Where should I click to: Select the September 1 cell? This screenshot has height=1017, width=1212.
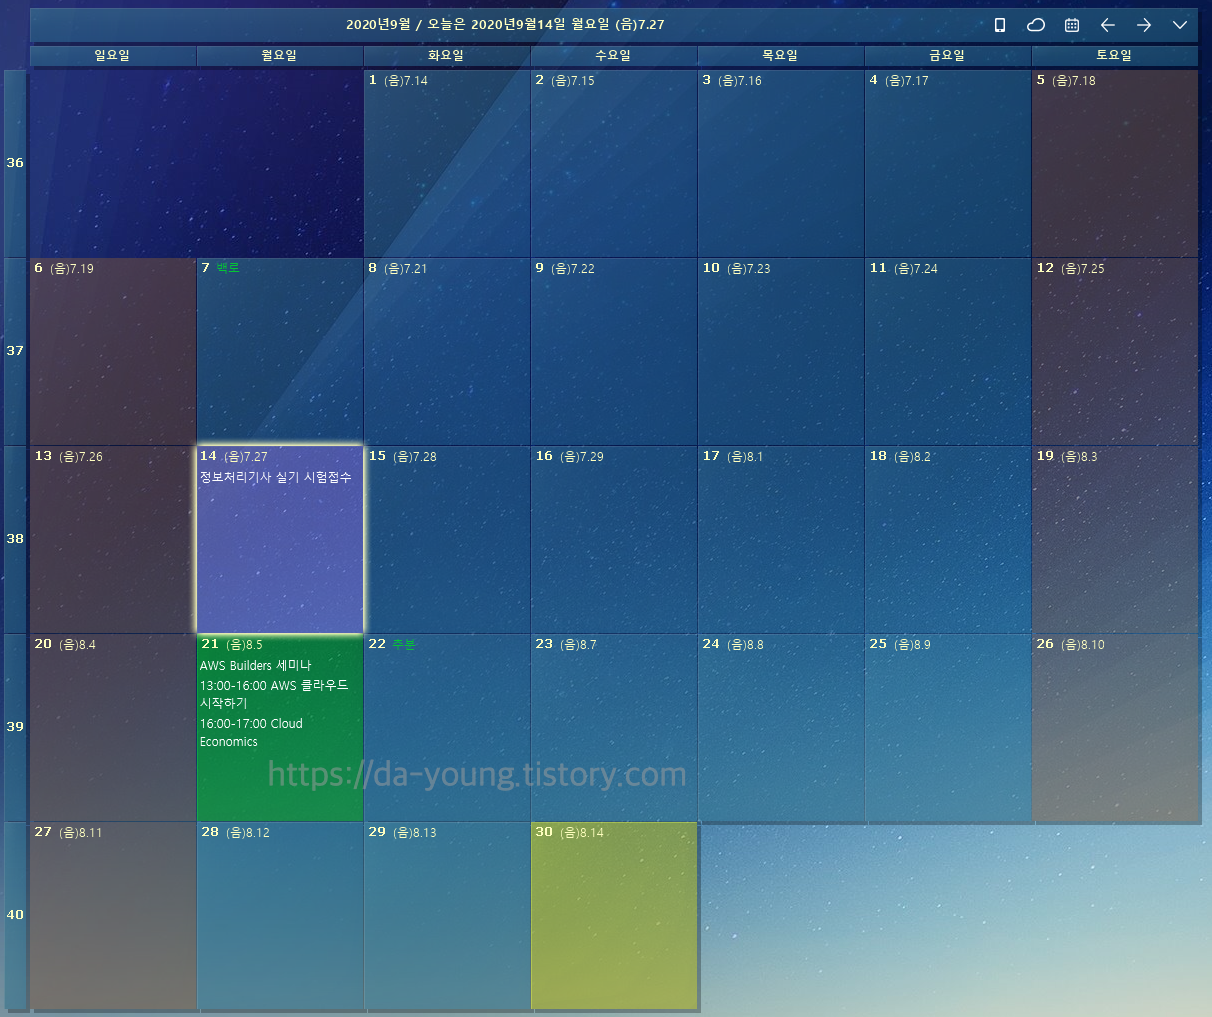click(x=447, y=160)
